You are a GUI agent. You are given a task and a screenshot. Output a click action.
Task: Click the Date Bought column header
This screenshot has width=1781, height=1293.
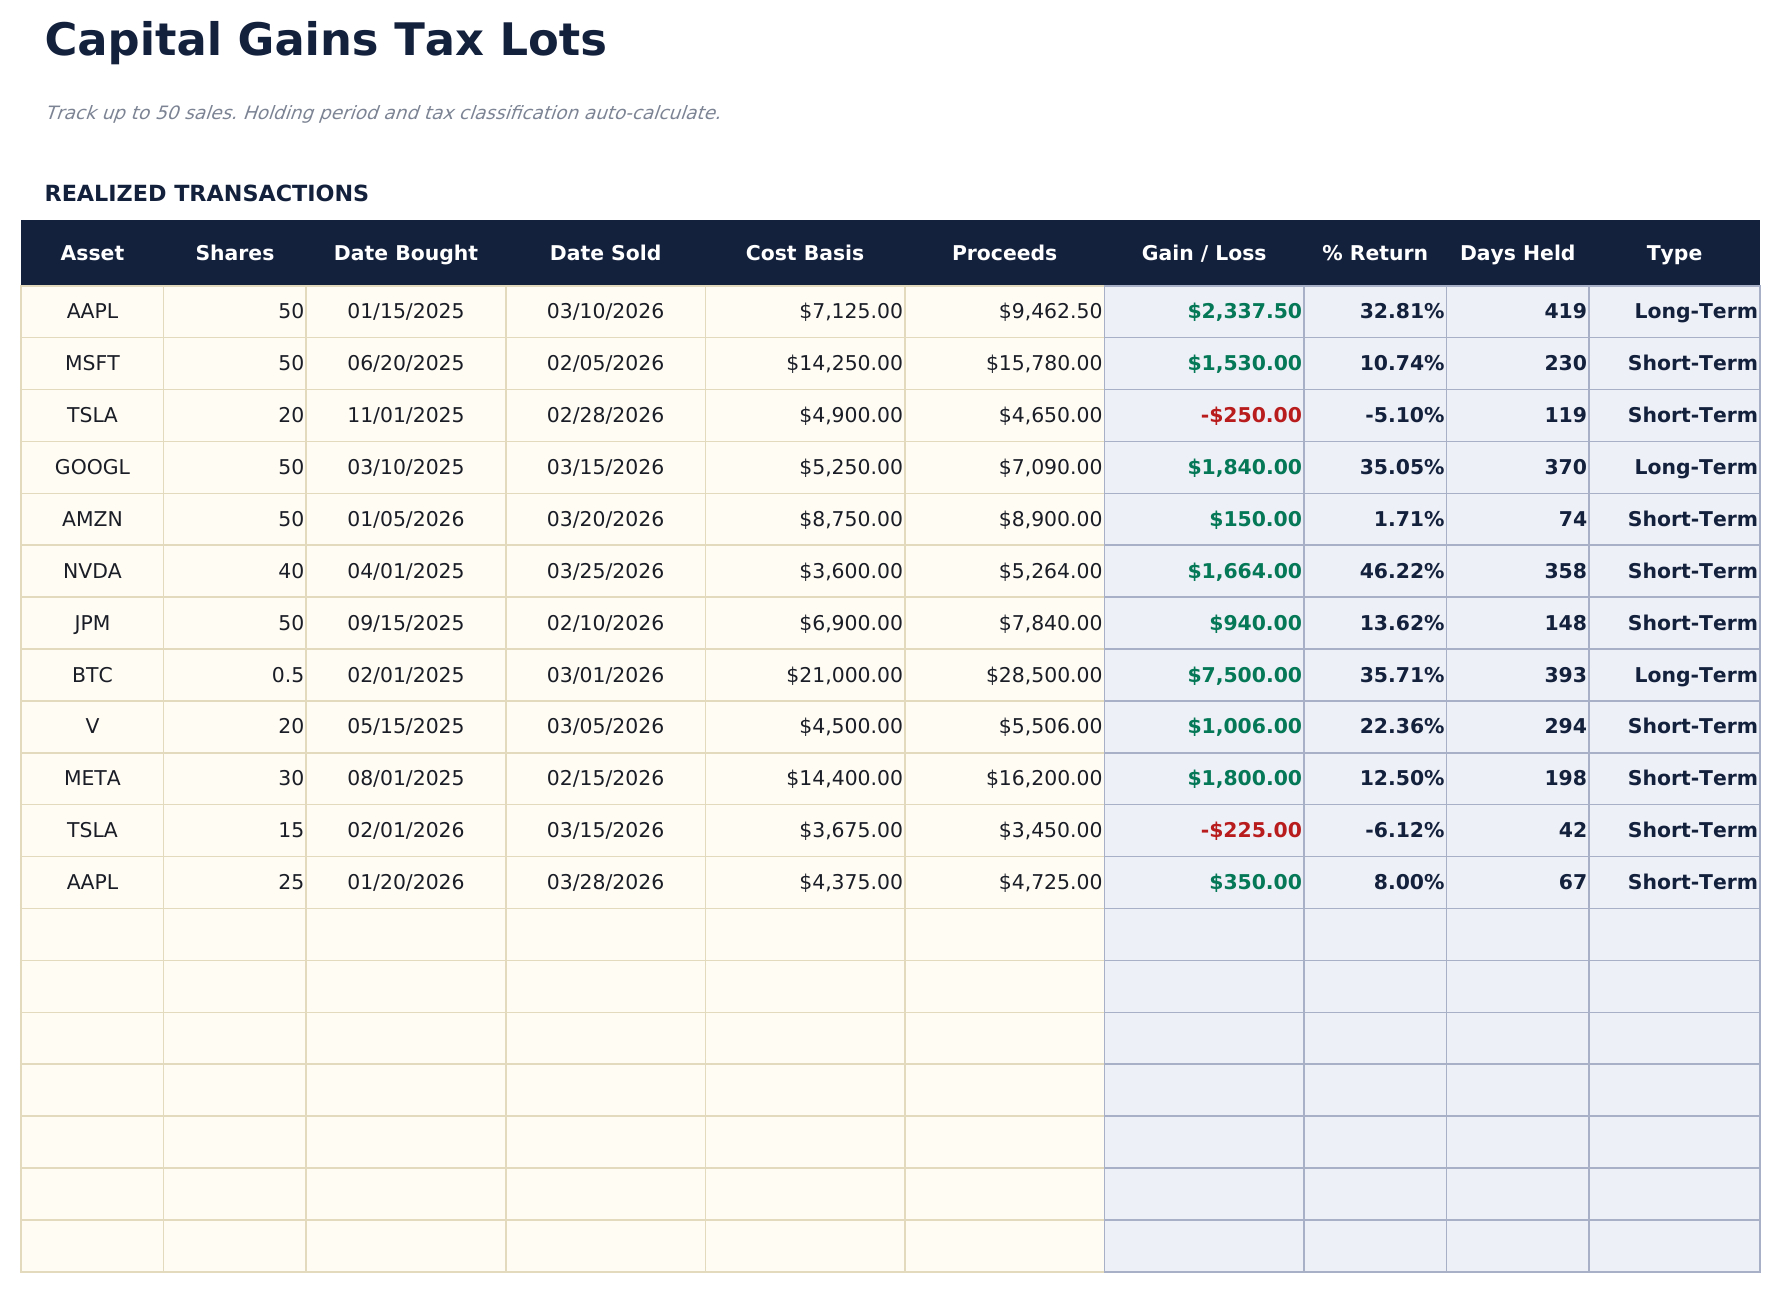pyautogui.click(x=404, y=253)
